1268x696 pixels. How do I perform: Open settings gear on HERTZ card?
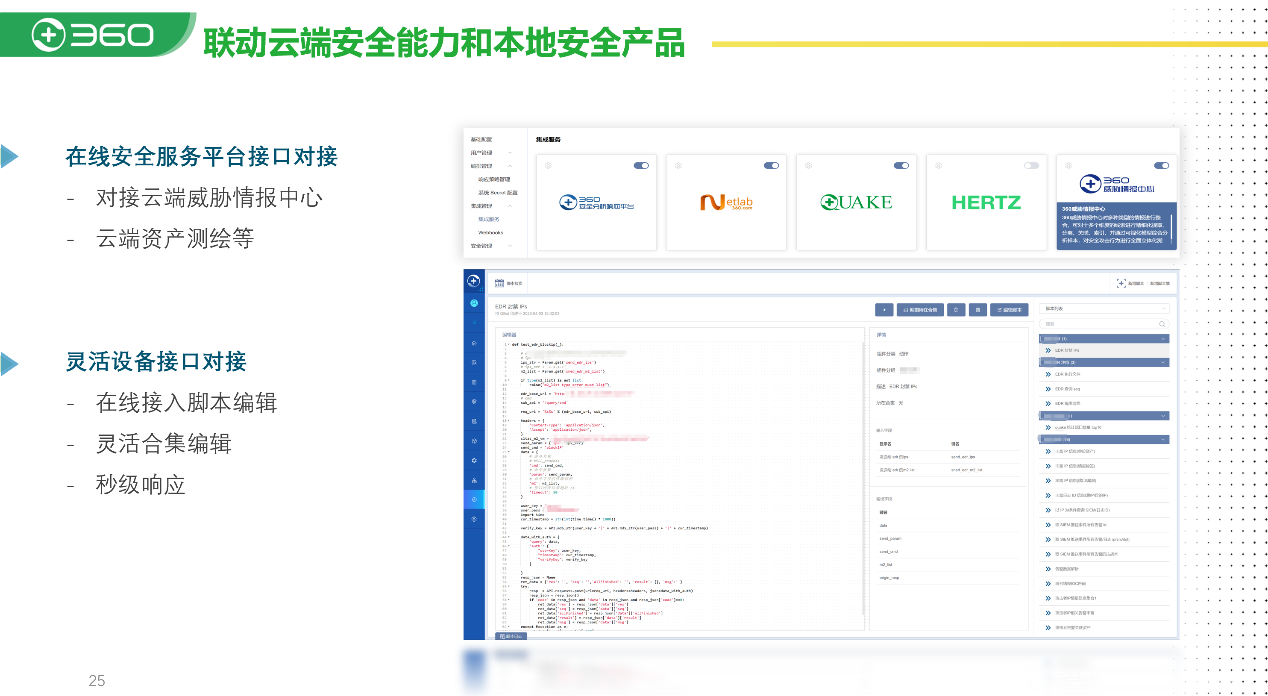click(938, 165)
